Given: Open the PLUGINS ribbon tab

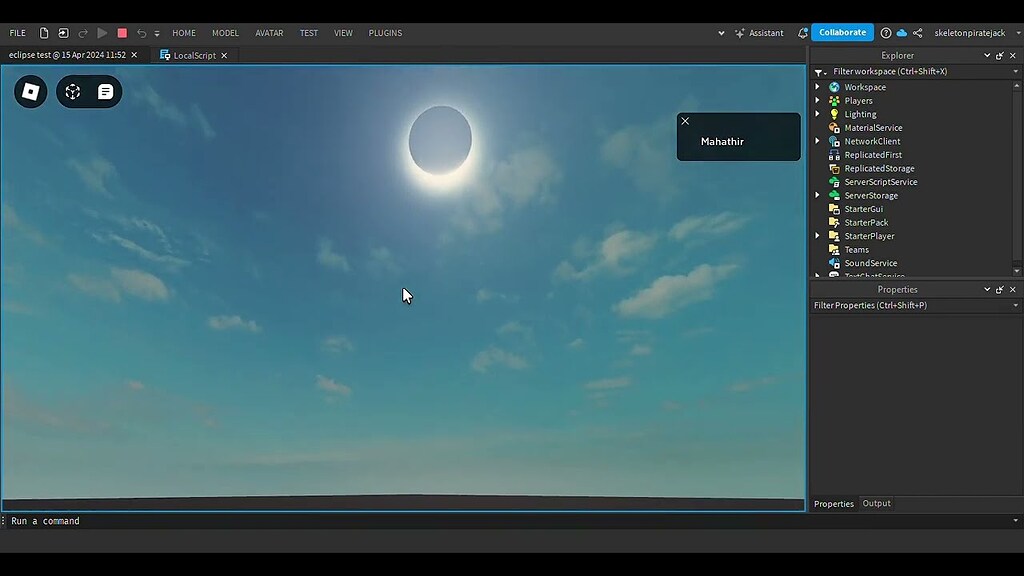Looking at the screenshot, I should pyautogui.click(x=385, y=33).
